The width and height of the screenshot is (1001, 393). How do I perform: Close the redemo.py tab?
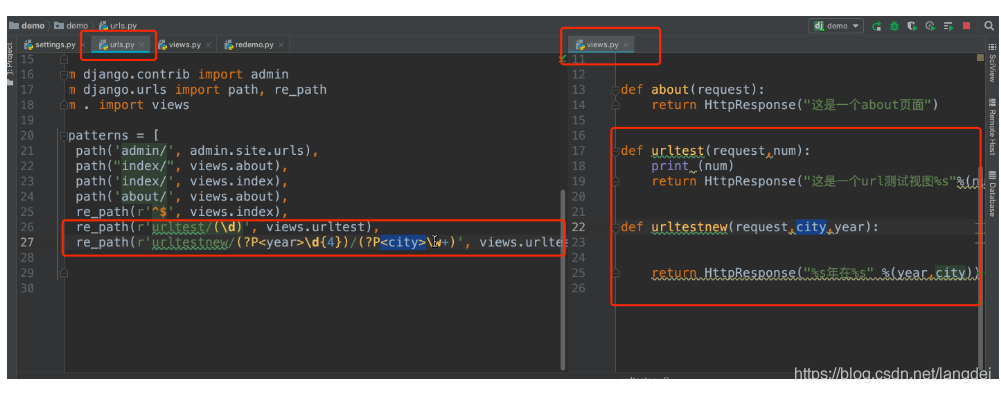click(281, 45)
